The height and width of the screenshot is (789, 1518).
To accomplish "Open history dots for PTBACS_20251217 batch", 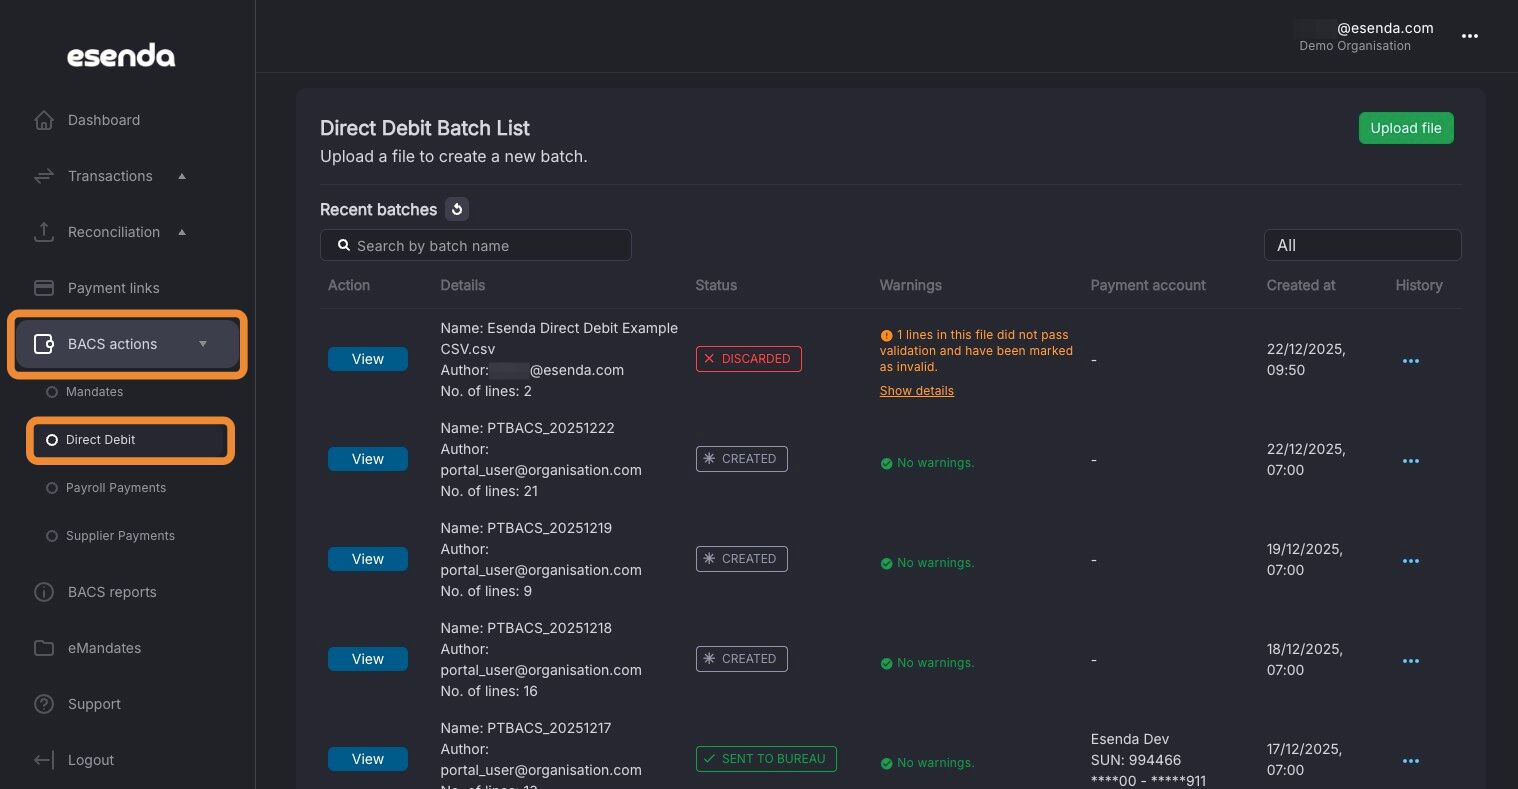I will click(x=1411, y=761).
